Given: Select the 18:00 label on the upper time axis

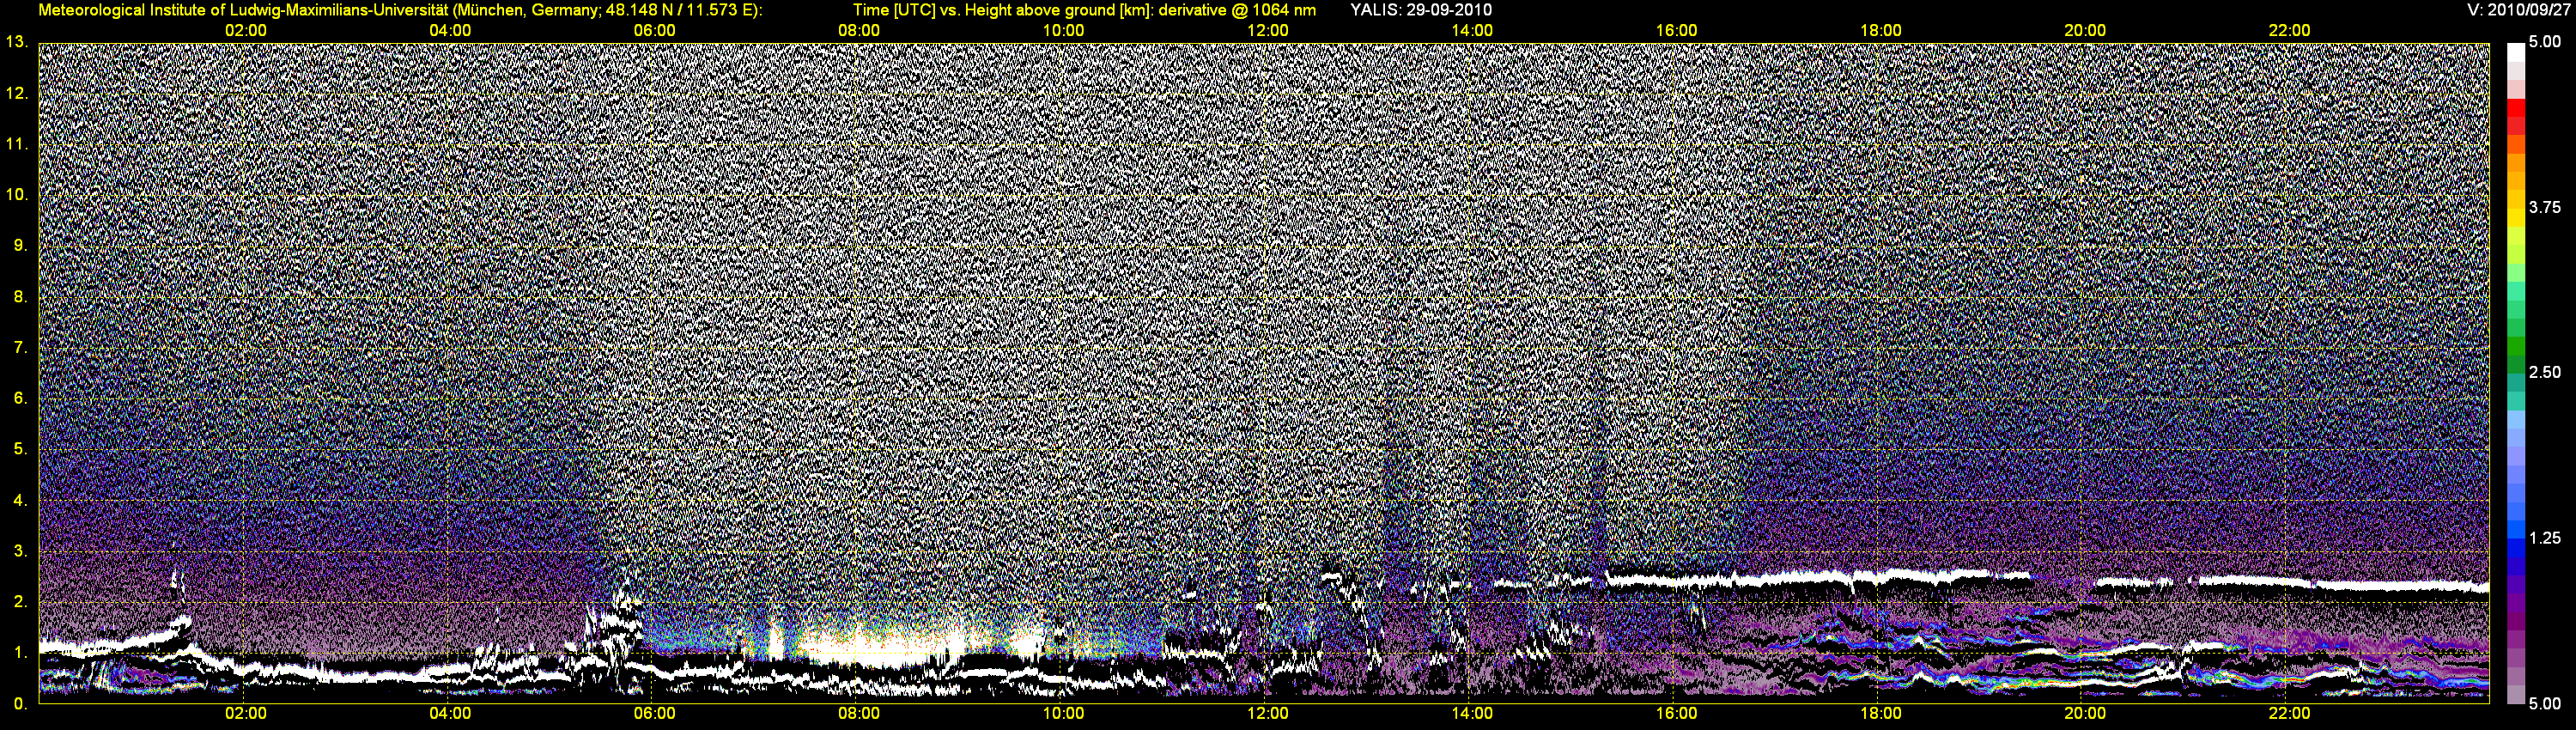Looking at the screenshot, I should click(1881, 31).
